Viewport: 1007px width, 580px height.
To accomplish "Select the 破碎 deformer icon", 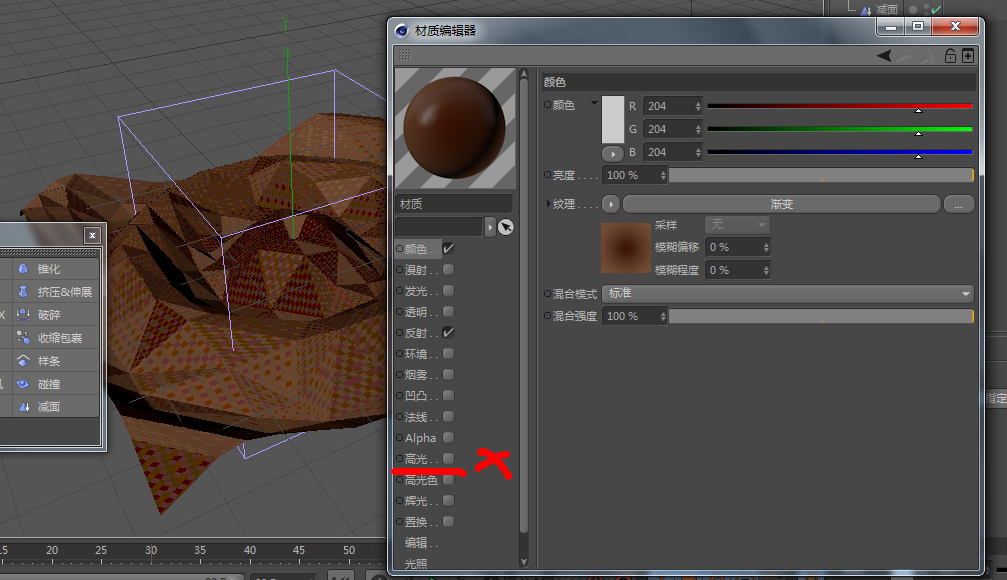I will pos(24,315).
